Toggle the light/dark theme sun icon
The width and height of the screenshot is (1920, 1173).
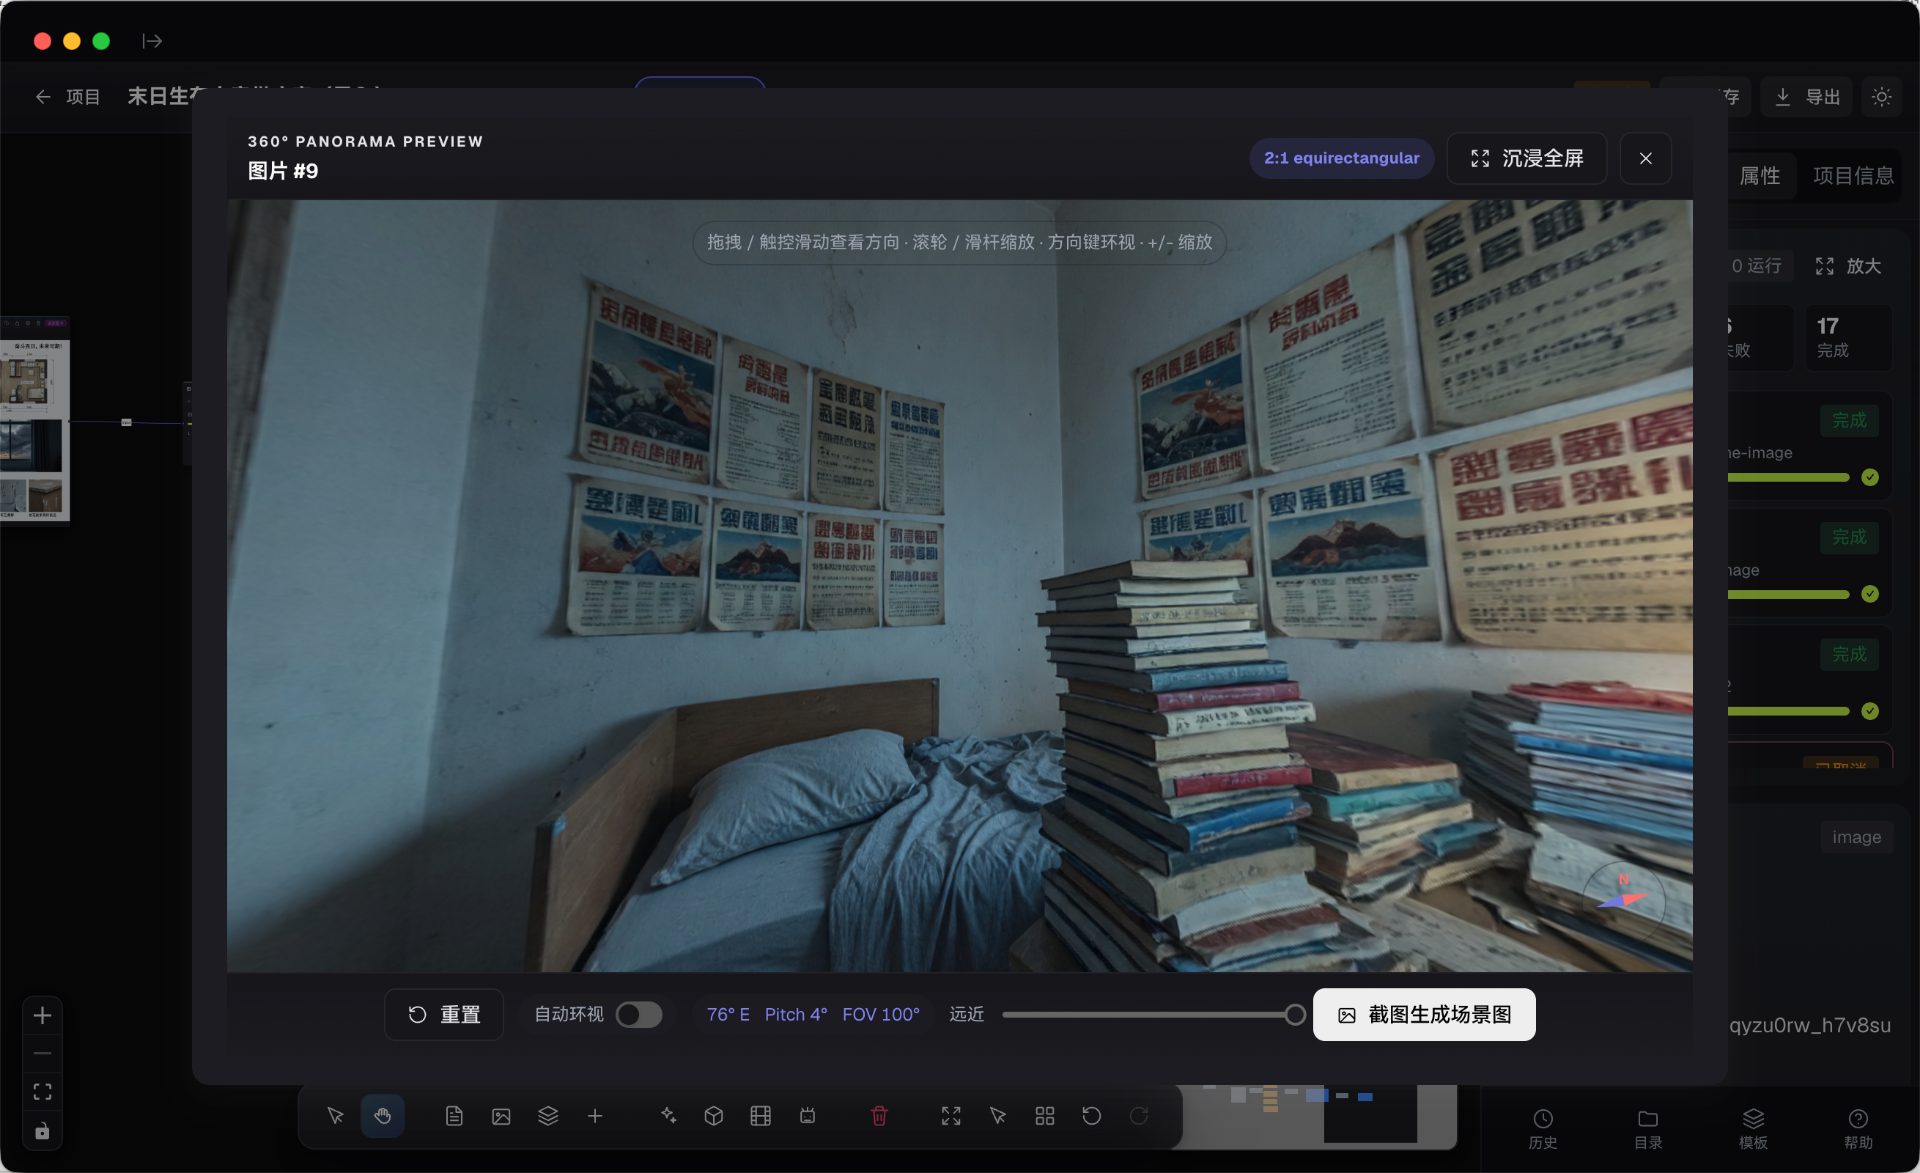tap(1882, 97)
